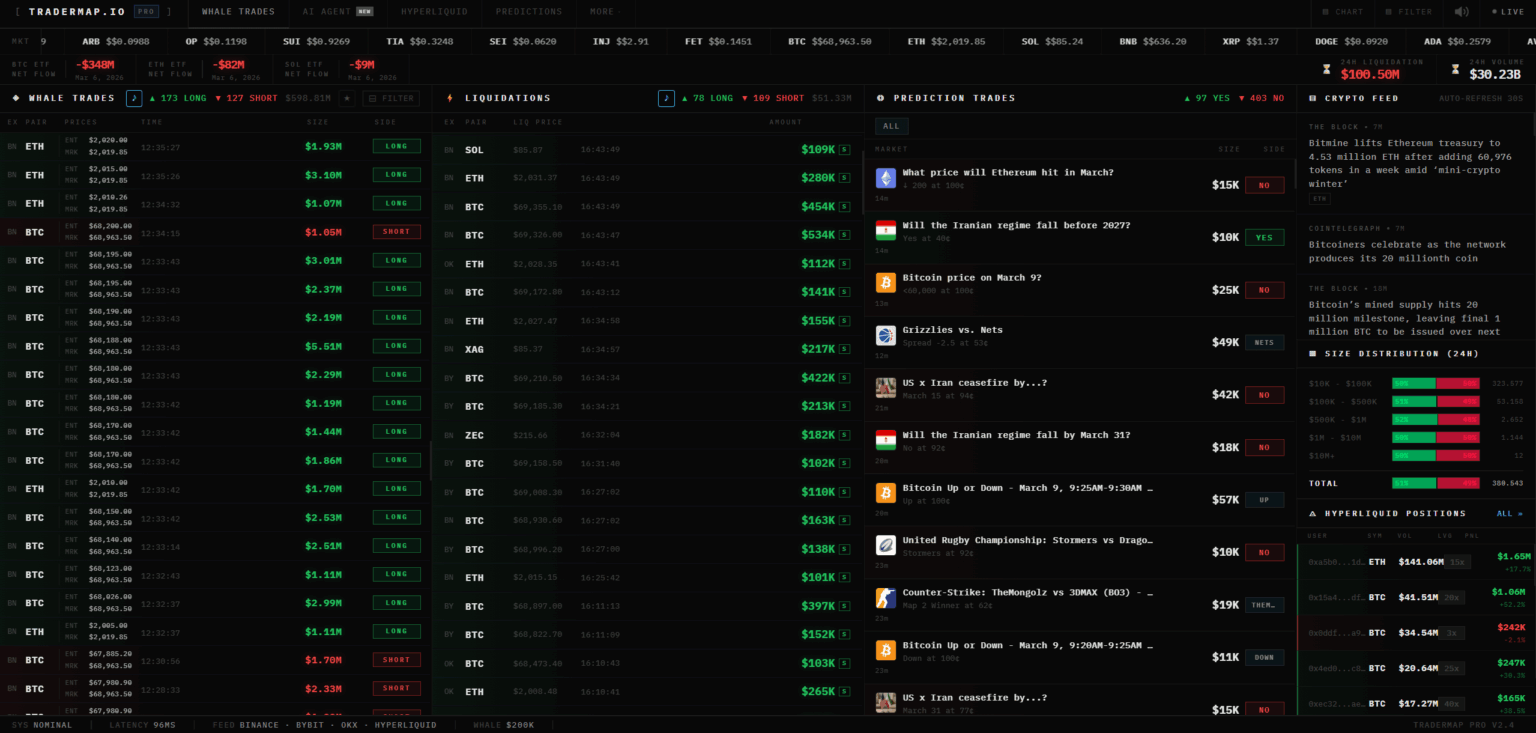Image resolution: width=1536 pixels, height=733 pixels.
Task: Open the ALL market filter in Prediction Trades
Action: (x=891, y=126)
